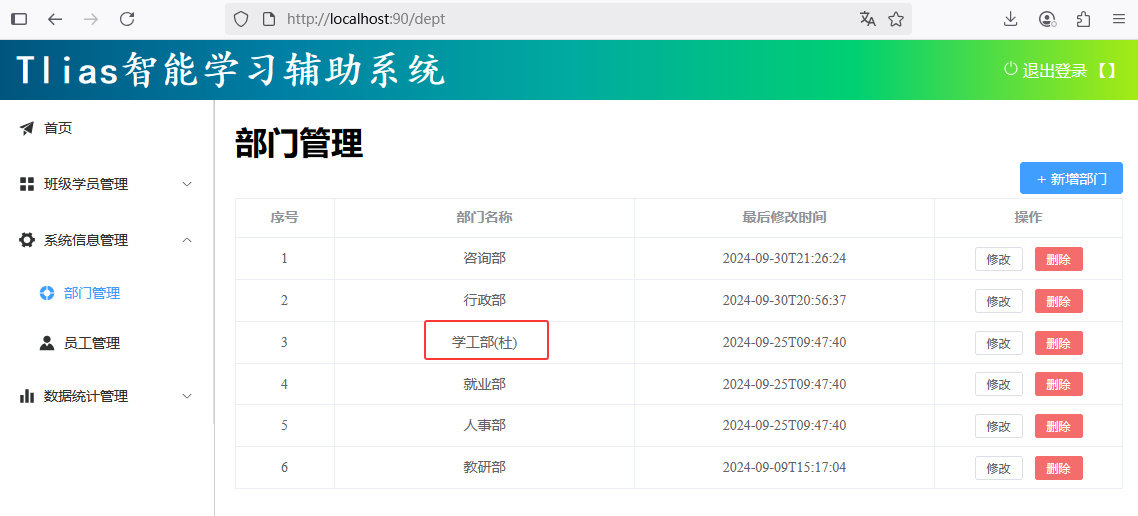Select 部门管理 sidebar item
Viewport: 1138px width, 516px height.
pos(91,293)
